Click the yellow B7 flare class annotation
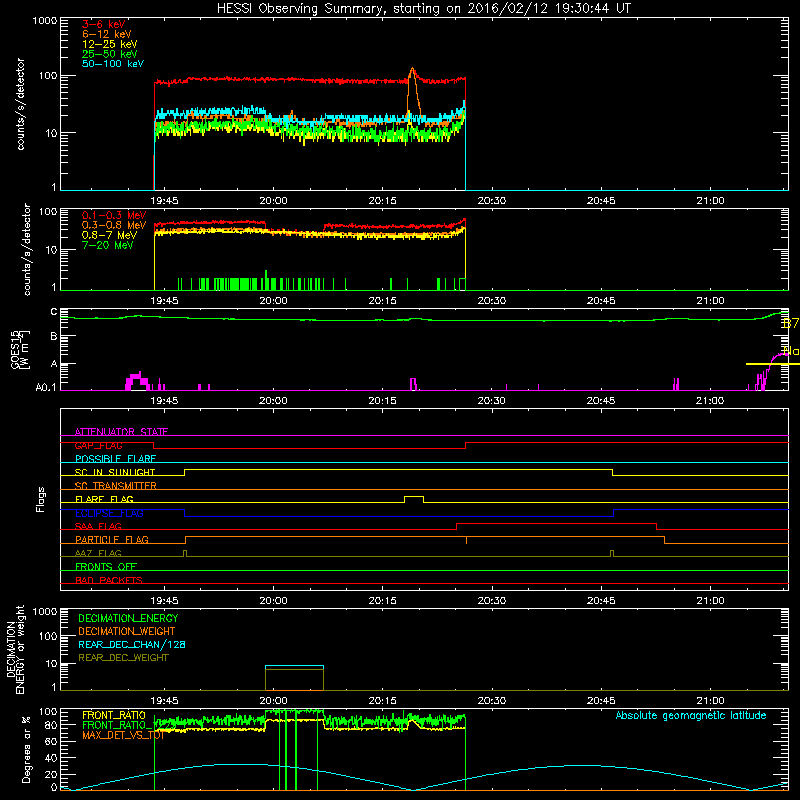The height and width of the screenshot is (800, 800). [790, 323]
